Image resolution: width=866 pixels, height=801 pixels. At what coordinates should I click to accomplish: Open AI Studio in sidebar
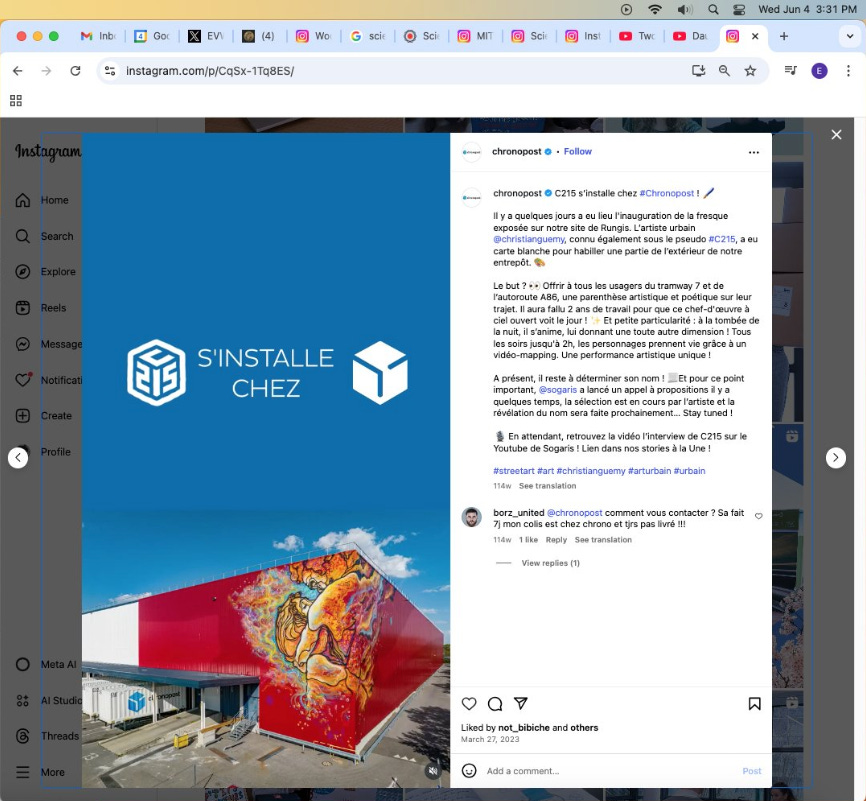(x=49, y=700)
